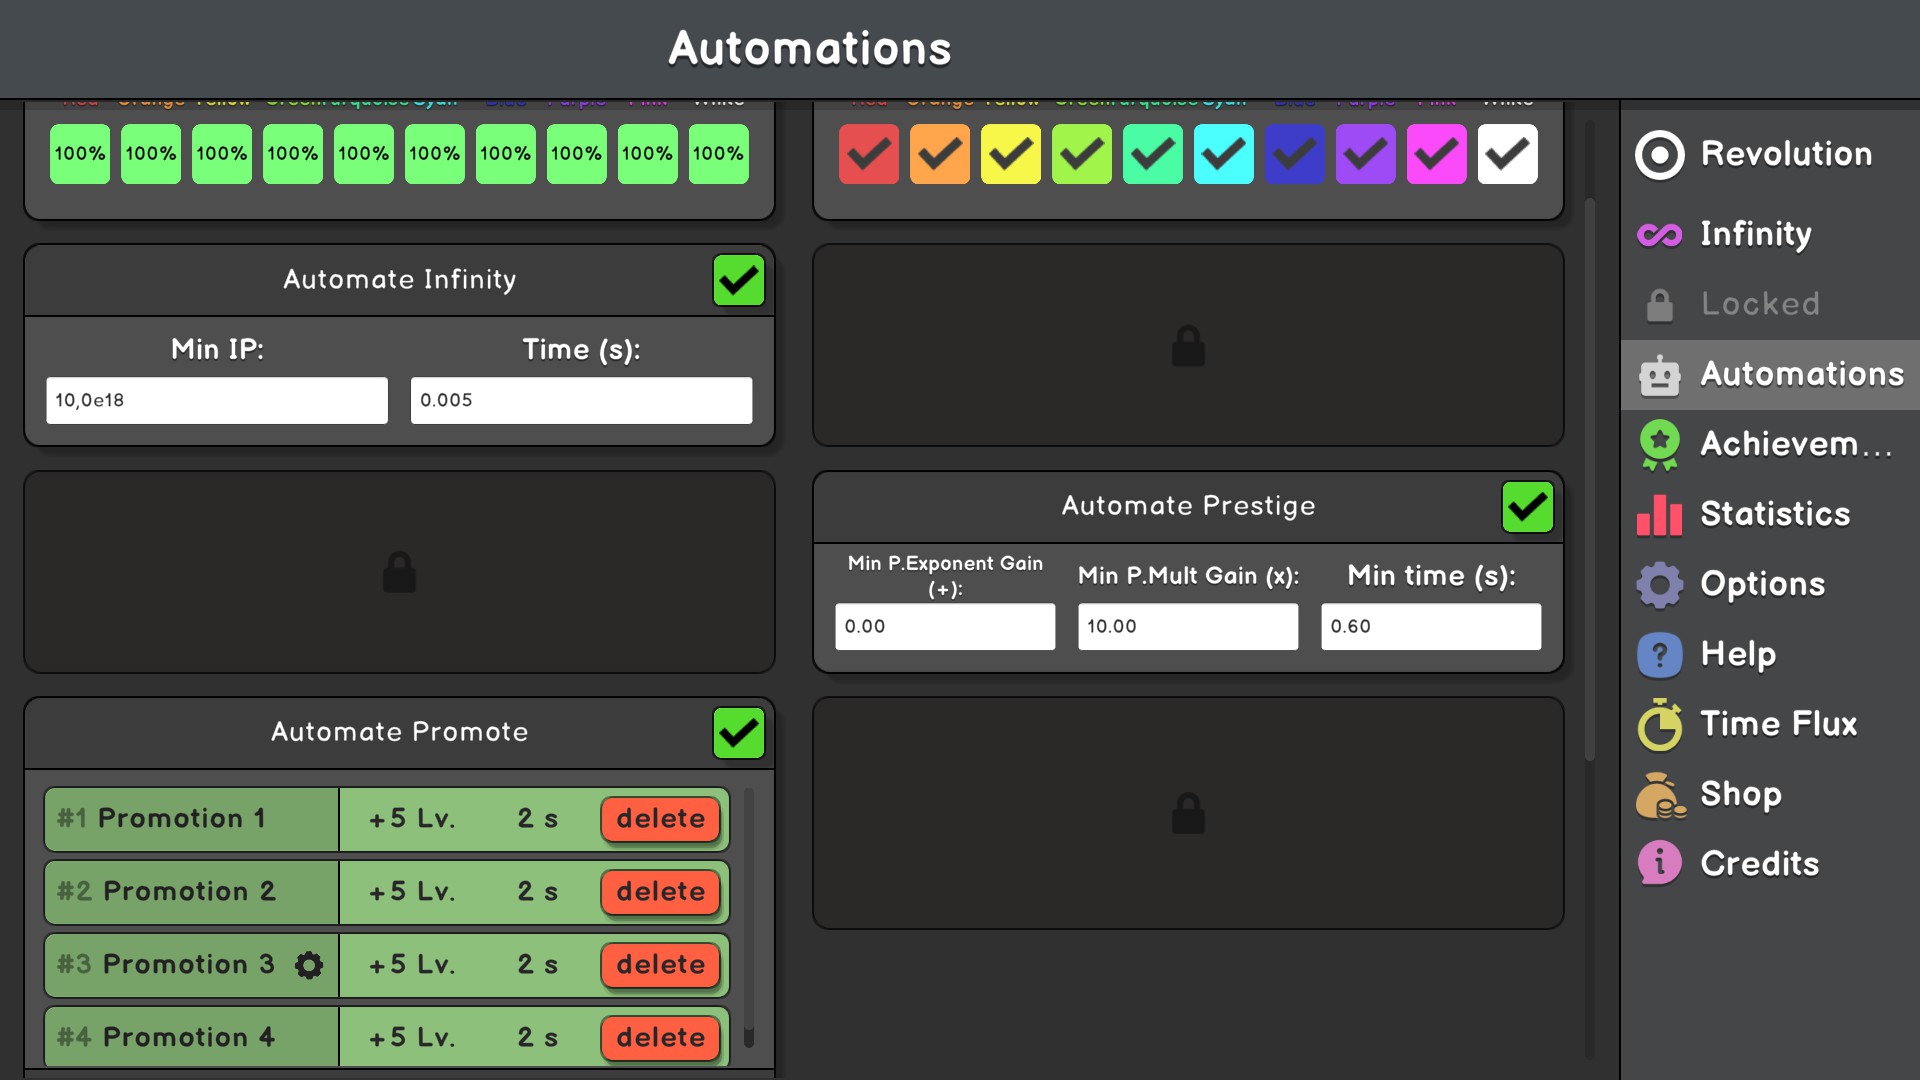Click the Achievements medal icon
Viewport: 1920px width, 1080px height.
[1659, 445]
